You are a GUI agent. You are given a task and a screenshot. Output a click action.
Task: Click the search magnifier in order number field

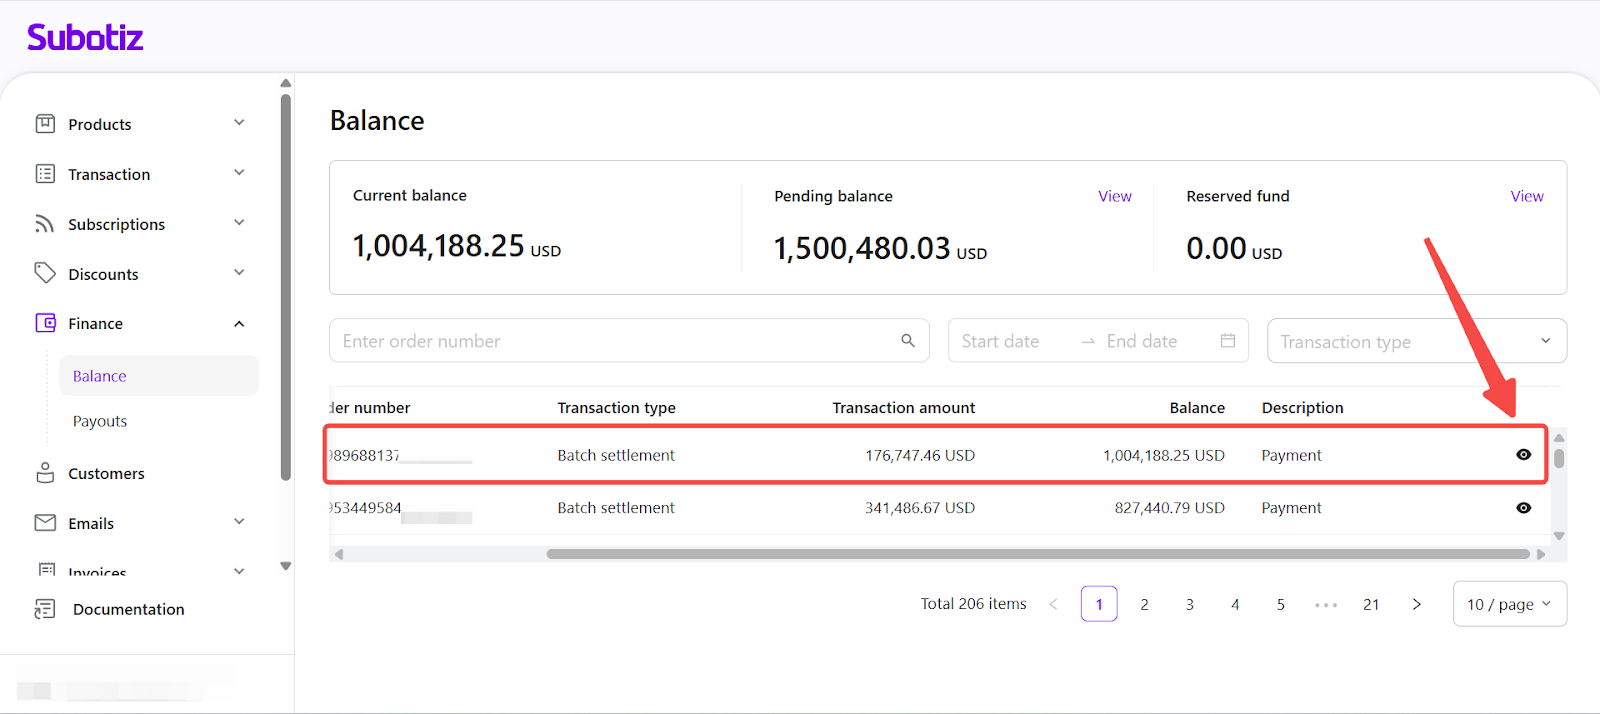point(908,341)
